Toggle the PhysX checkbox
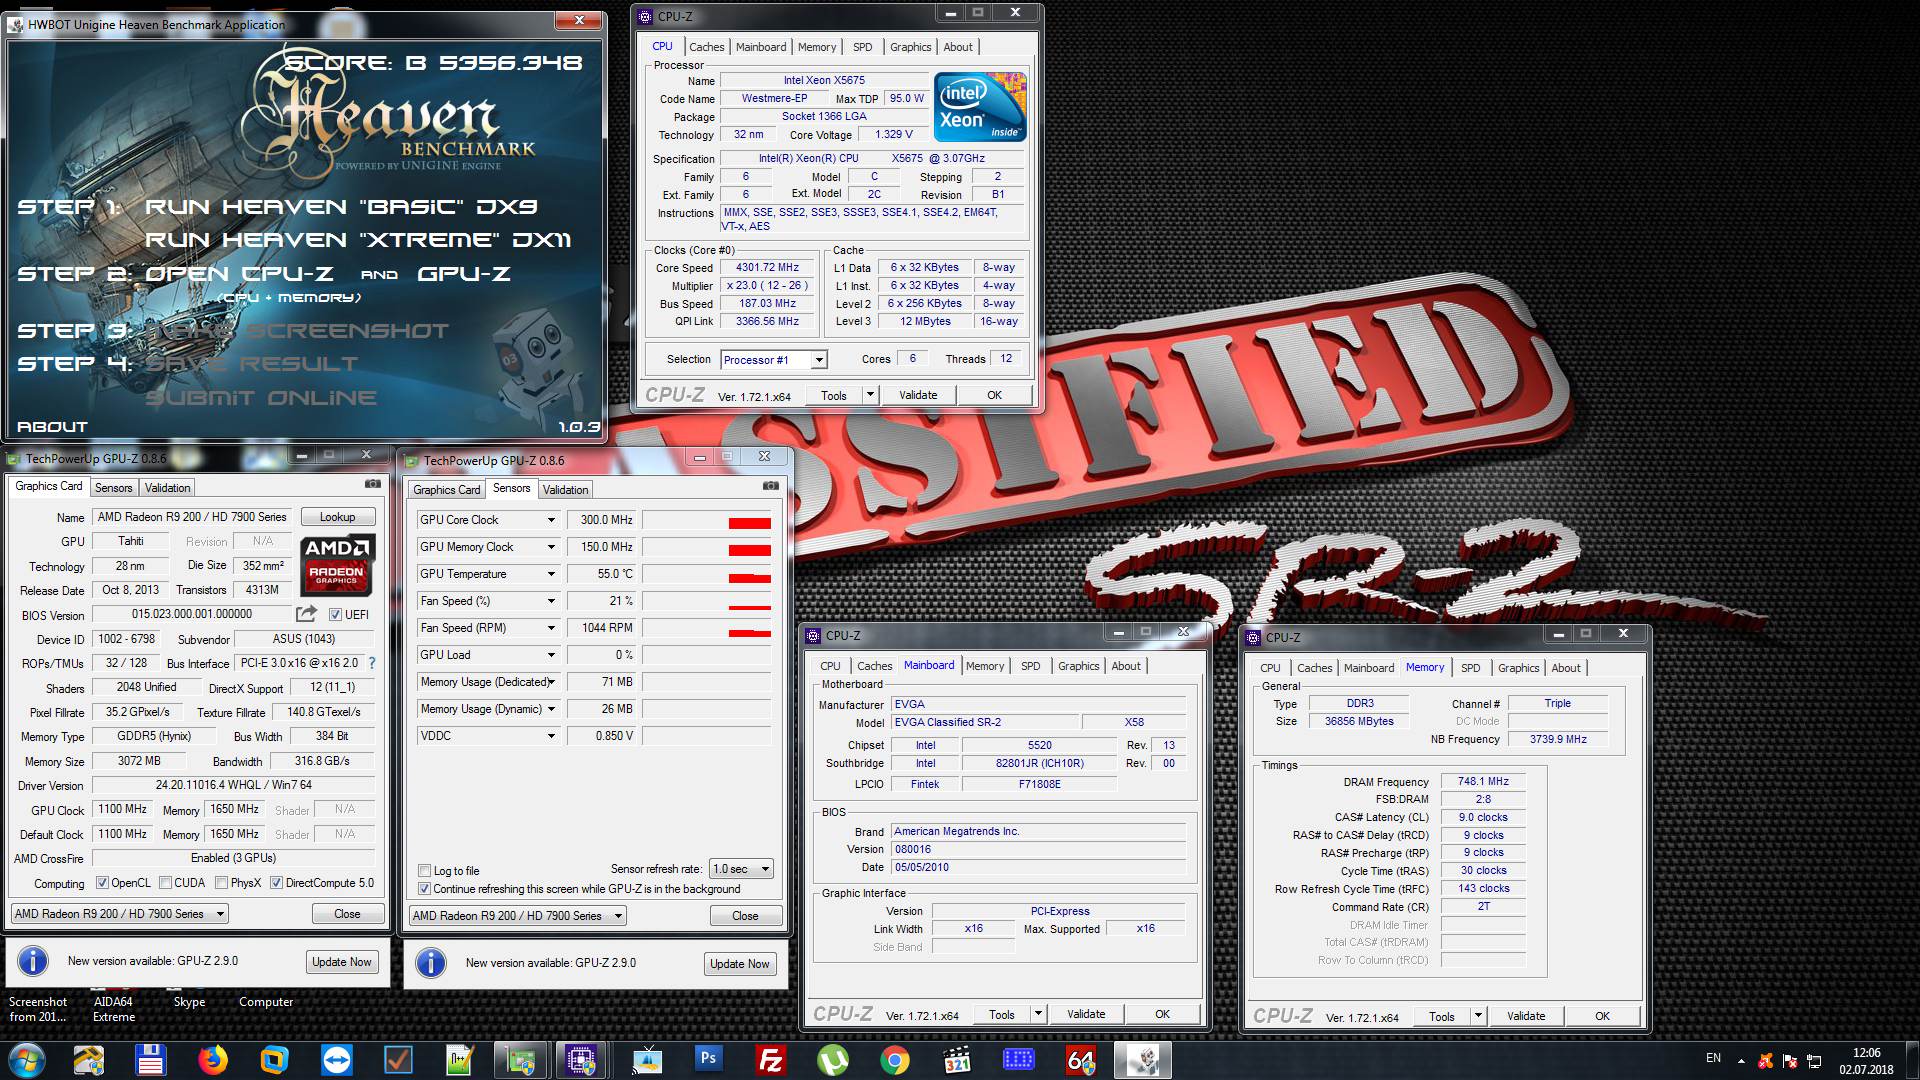 [221, 883]
